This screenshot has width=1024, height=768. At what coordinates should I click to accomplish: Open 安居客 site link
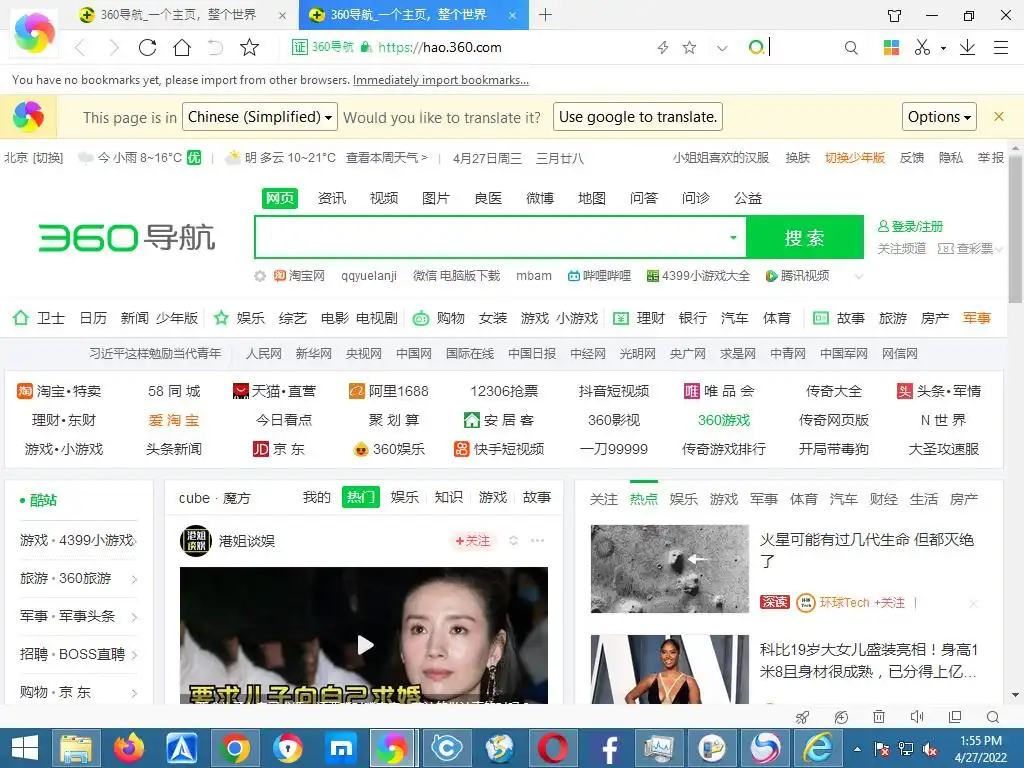[499, 420]
